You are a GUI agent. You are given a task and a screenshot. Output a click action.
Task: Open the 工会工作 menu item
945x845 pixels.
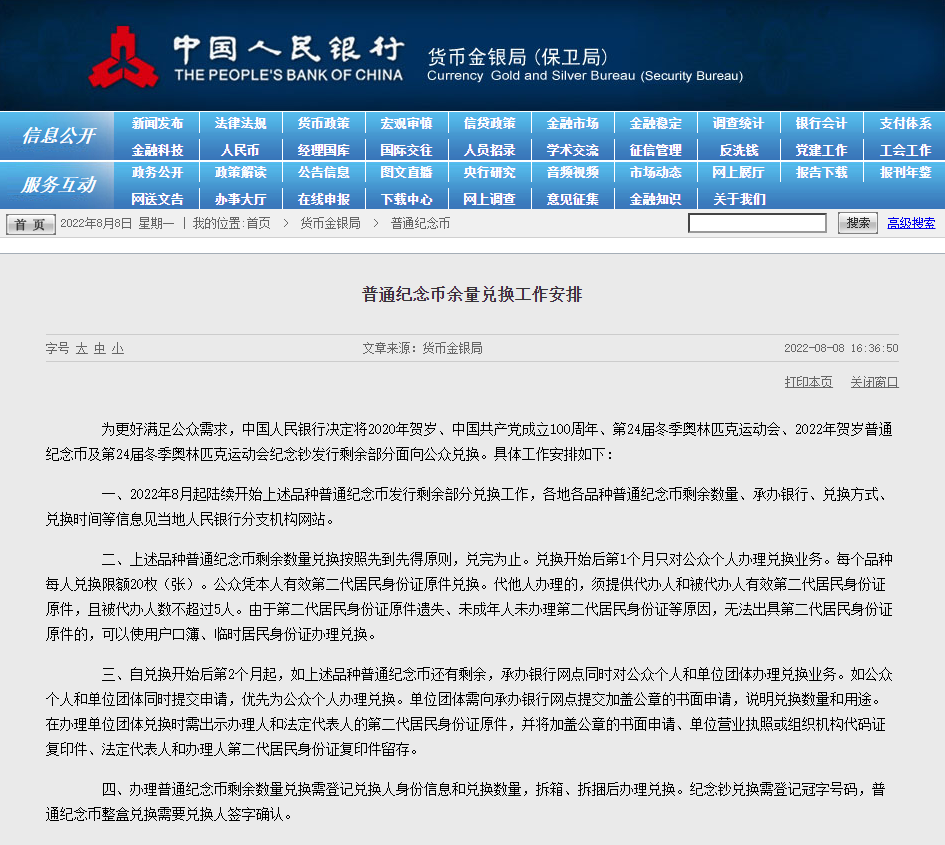(x=905, y=150)
